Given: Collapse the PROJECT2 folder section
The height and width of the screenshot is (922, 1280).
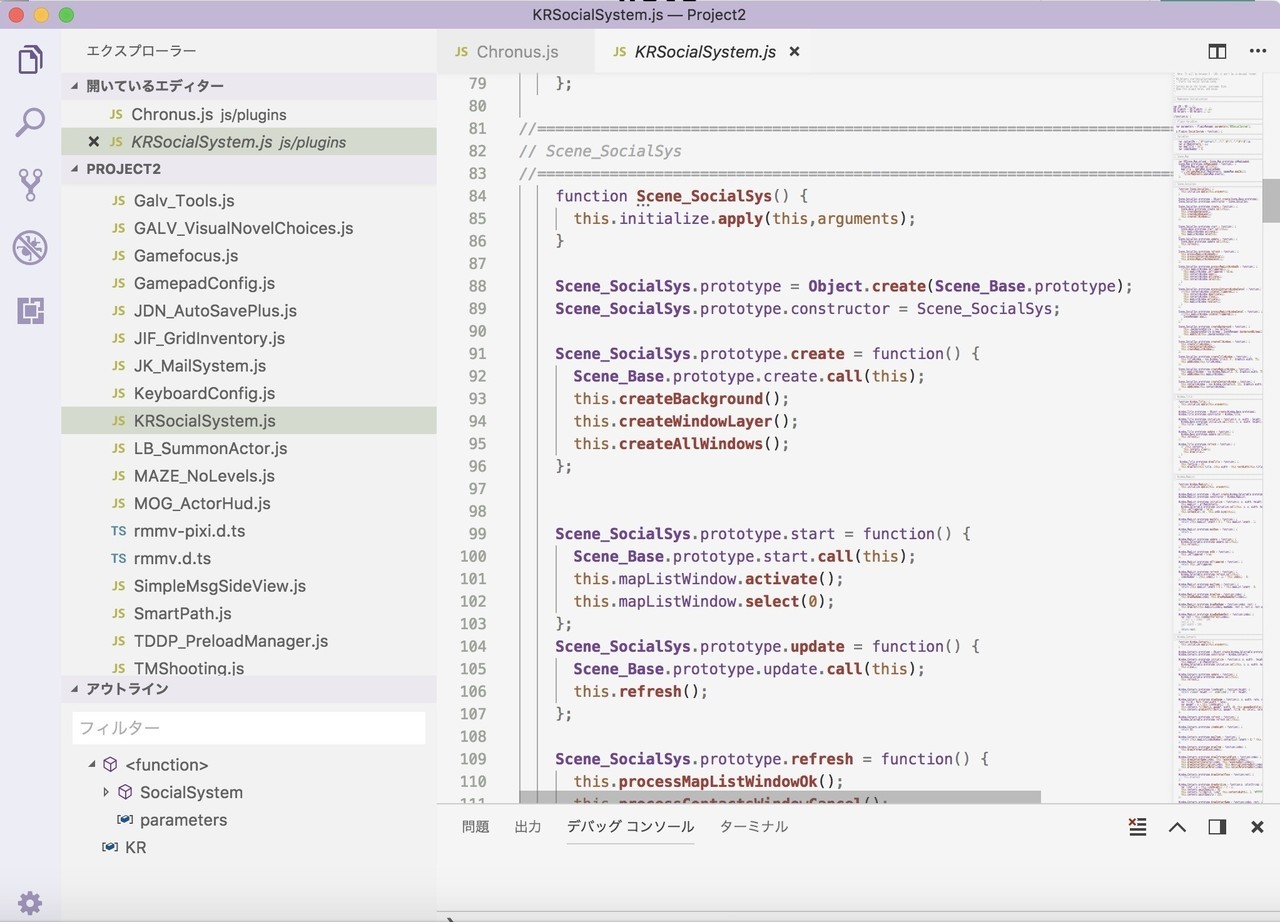Looking at the screenshot, I should click(249, 169).
